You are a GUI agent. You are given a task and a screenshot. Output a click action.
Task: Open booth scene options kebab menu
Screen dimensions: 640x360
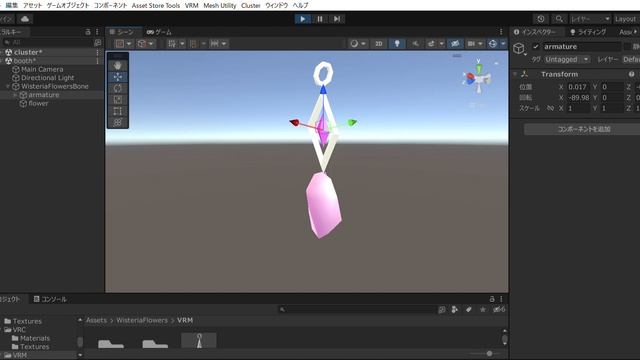(97, 61)
